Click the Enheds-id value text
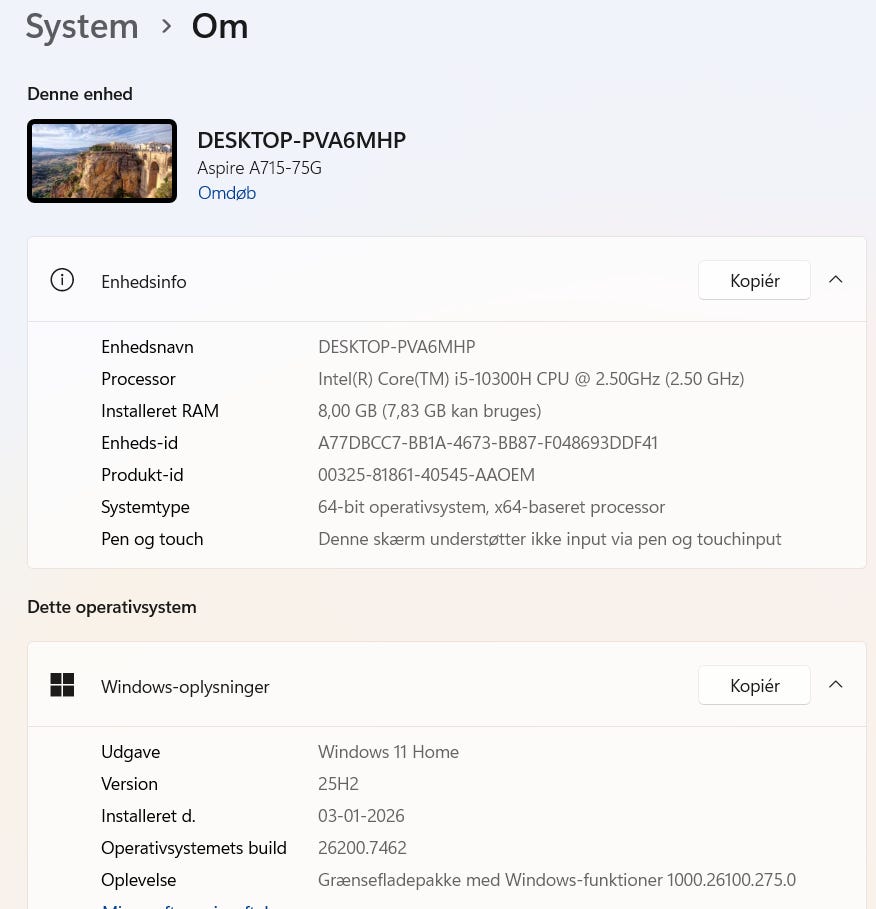The image size is (876, 909). click(x=487, y=443)
